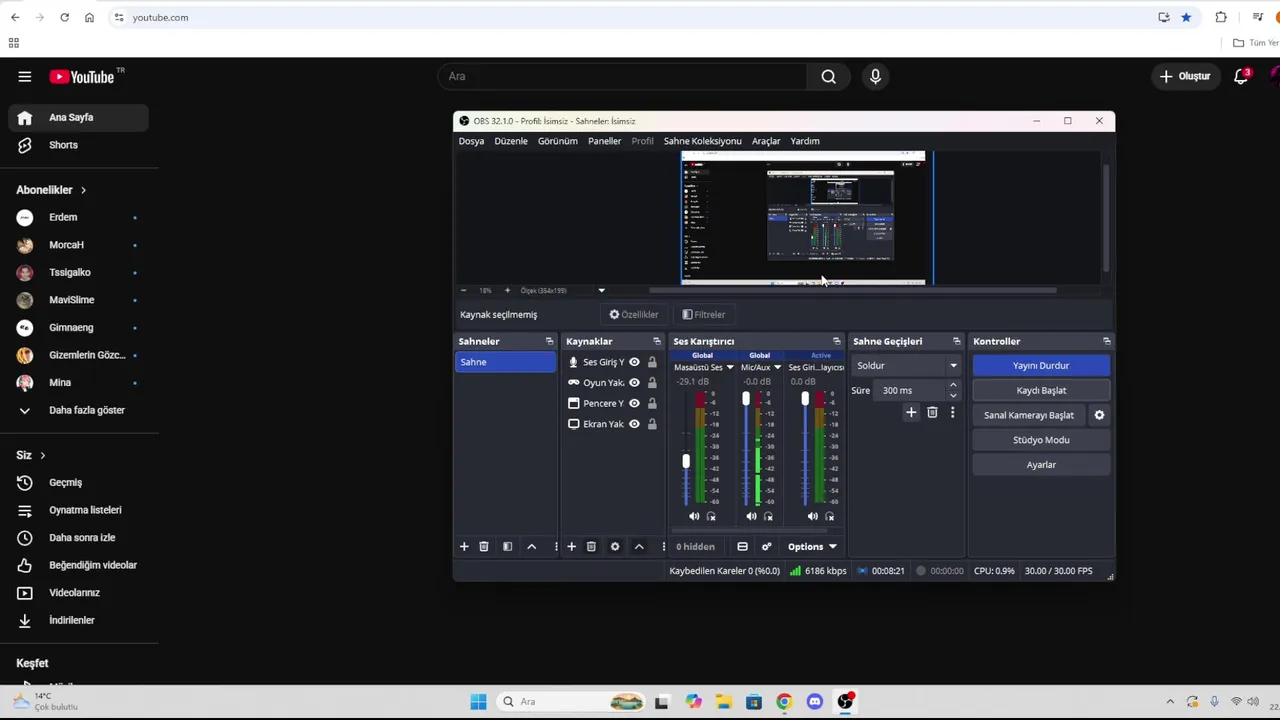Open source properties gear in Kaynaklar toolbar
This screenshot has width=1280, height=720.
(615, 546)
